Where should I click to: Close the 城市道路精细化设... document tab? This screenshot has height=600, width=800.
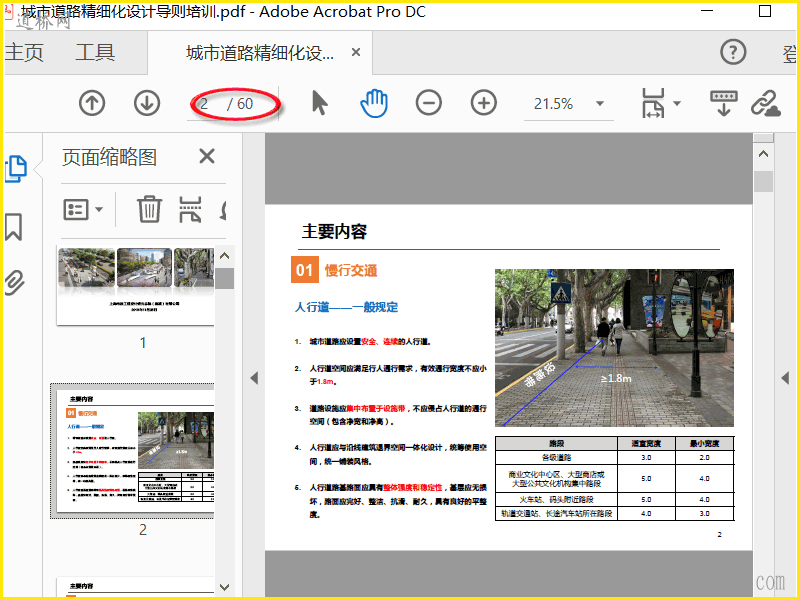(x=356, y=52)
